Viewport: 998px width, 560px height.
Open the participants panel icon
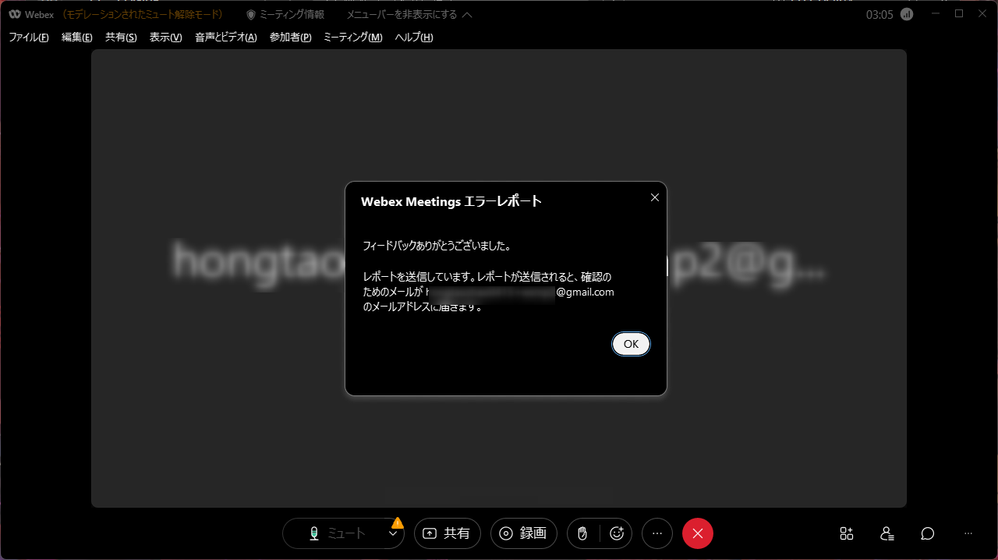click(x=887, y=533)
